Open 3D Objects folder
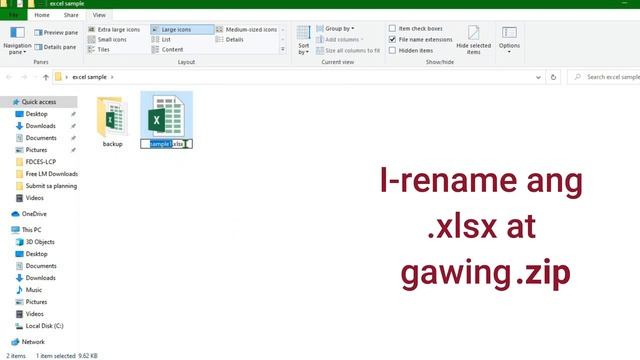640x360 pixels. click(x=40, y=242)
